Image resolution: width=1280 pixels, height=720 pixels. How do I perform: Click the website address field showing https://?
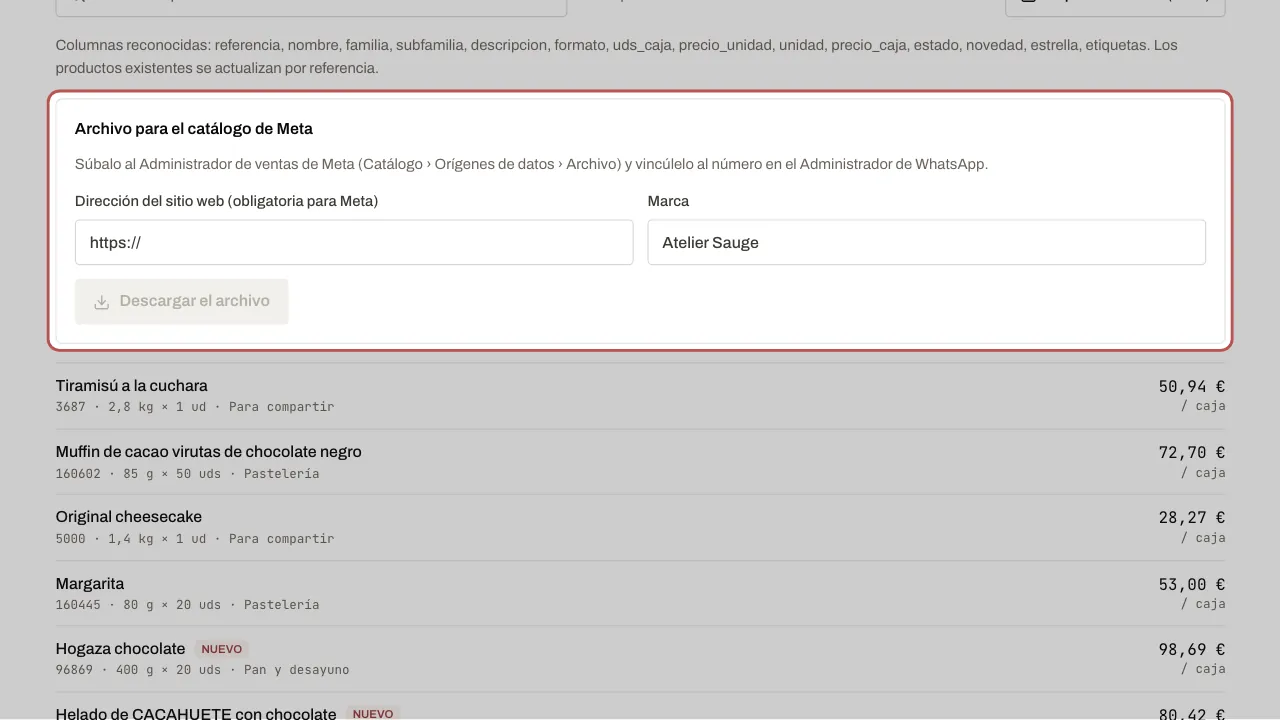pos(354,243)
